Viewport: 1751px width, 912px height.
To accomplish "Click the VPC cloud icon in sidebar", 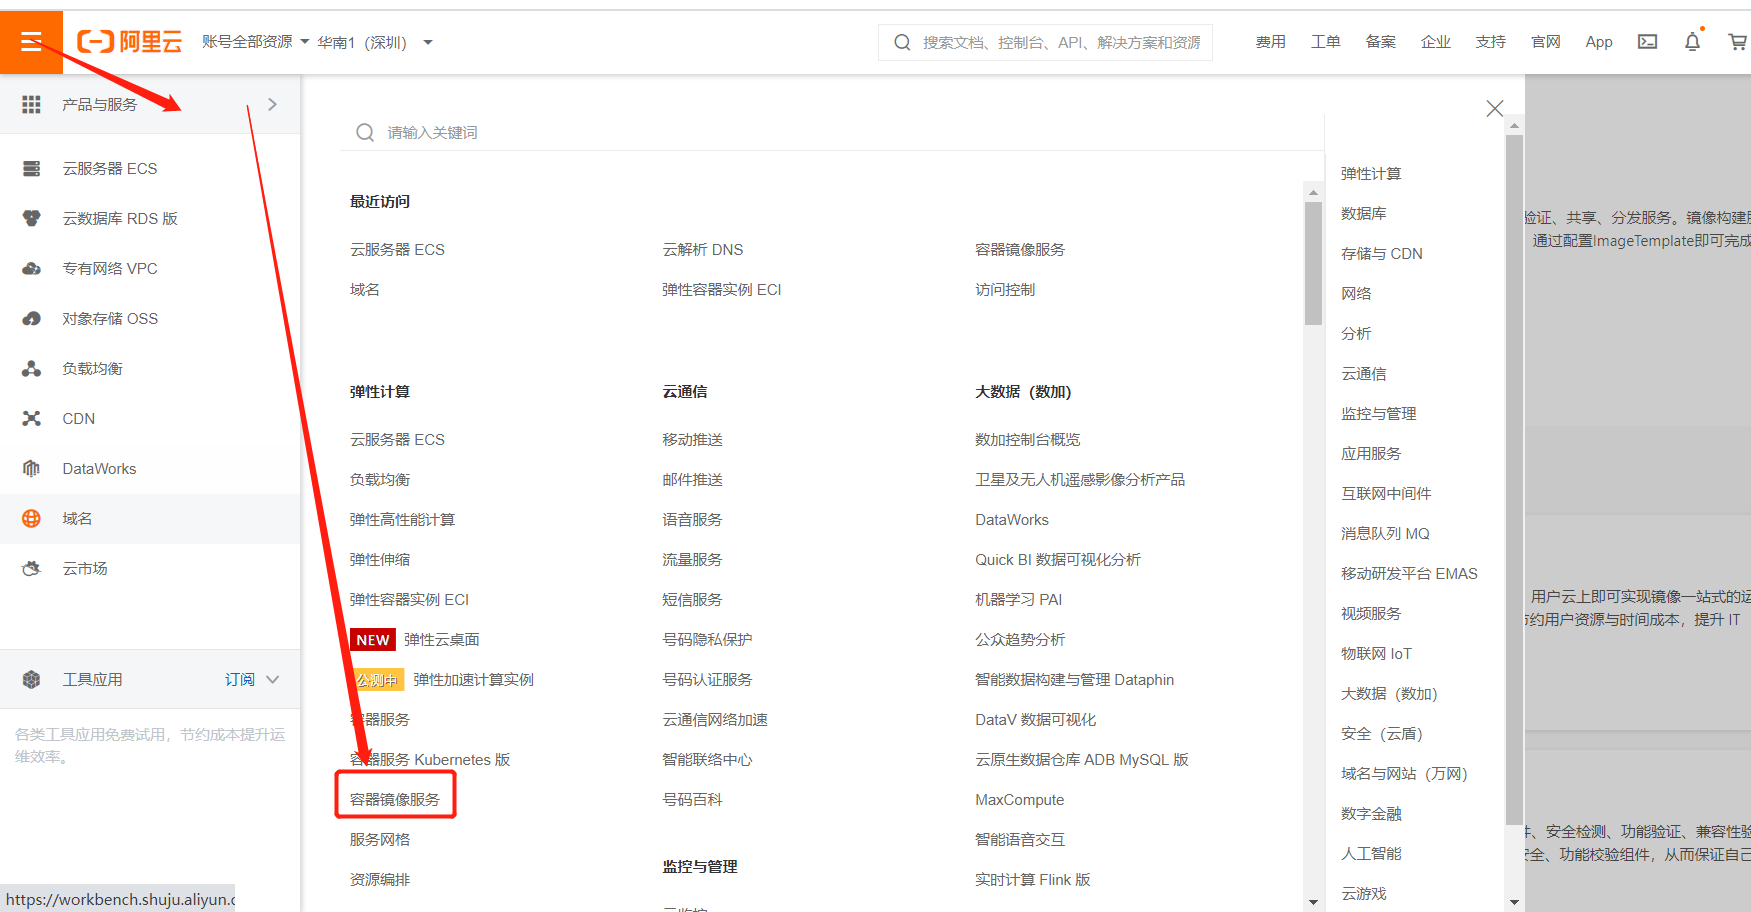I will point(32,268).
